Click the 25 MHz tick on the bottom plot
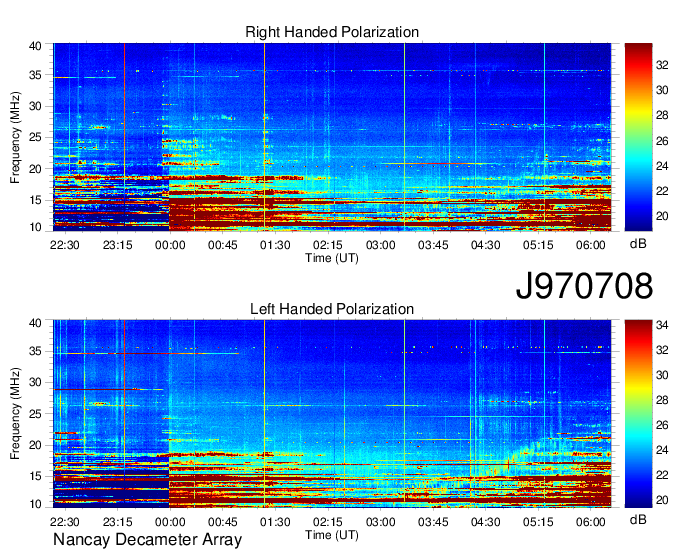Screen dimensions: 680x552 coord(35,414)
